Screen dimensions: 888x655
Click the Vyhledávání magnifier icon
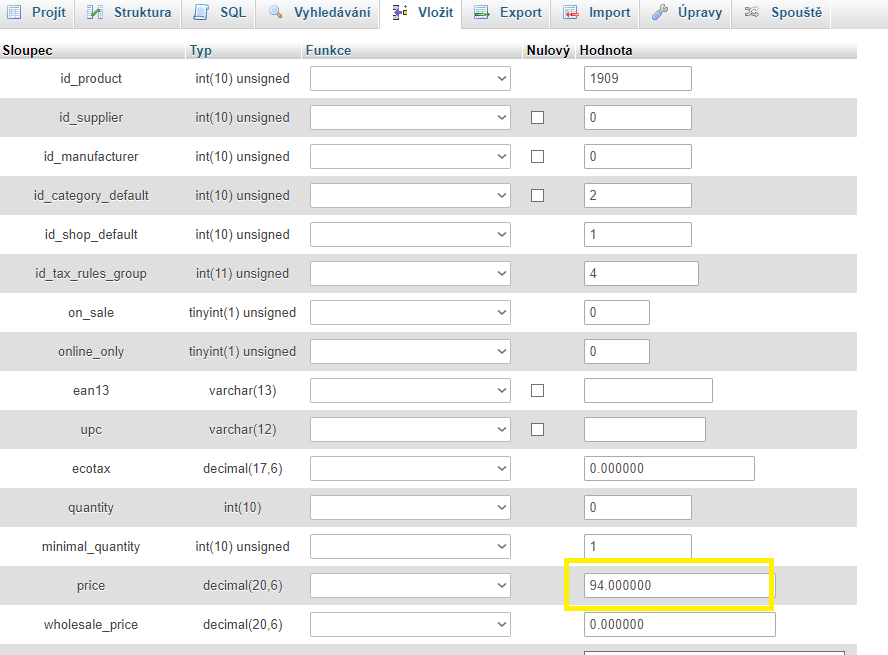[276, 12]
